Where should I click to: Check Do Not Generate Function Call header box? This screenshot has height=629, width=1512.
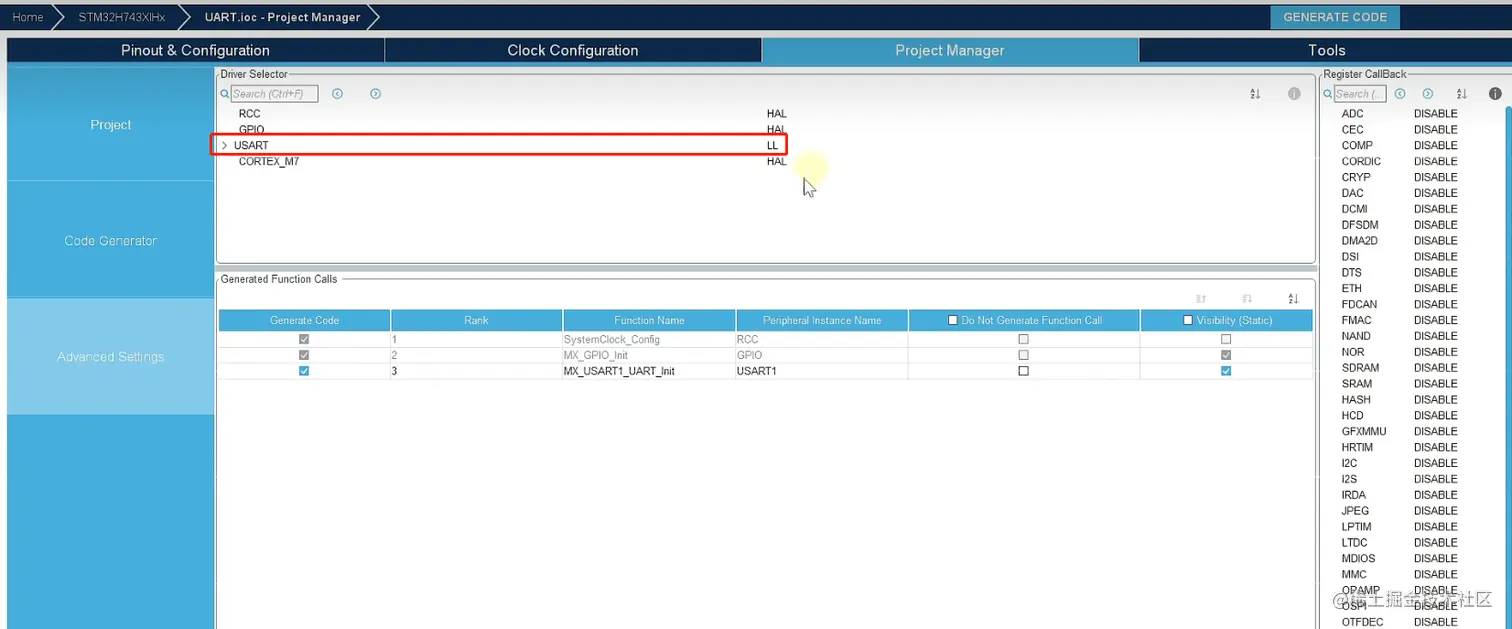point(952,321)
